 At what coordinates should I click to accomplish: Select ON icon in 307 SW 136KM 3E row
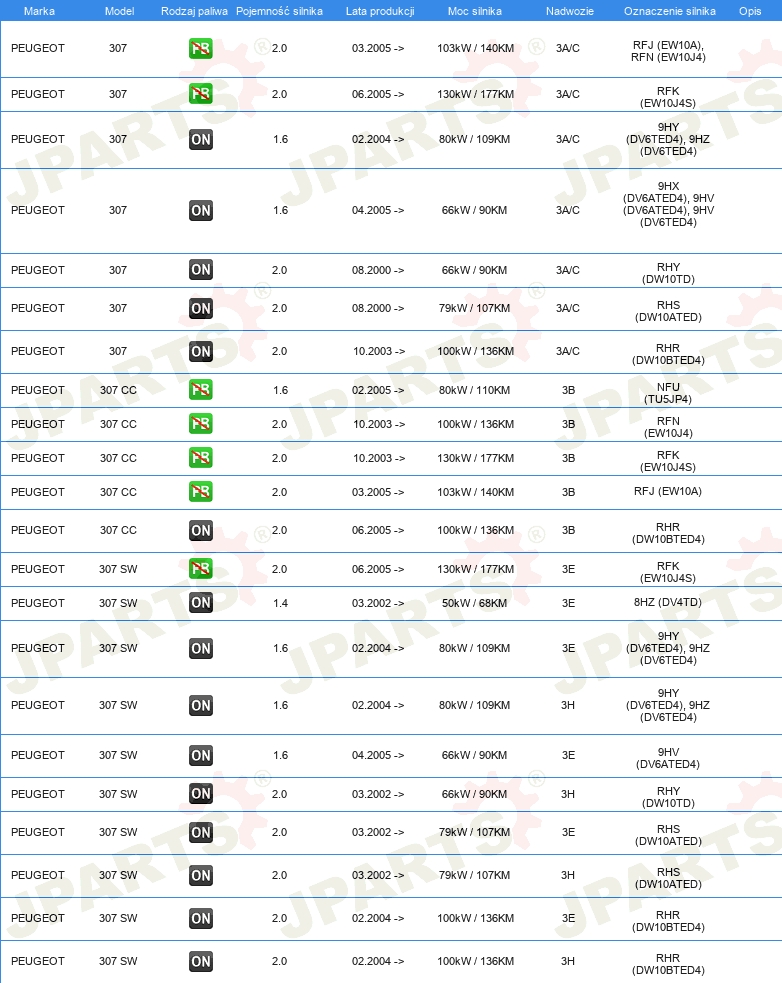pos(201,918)
